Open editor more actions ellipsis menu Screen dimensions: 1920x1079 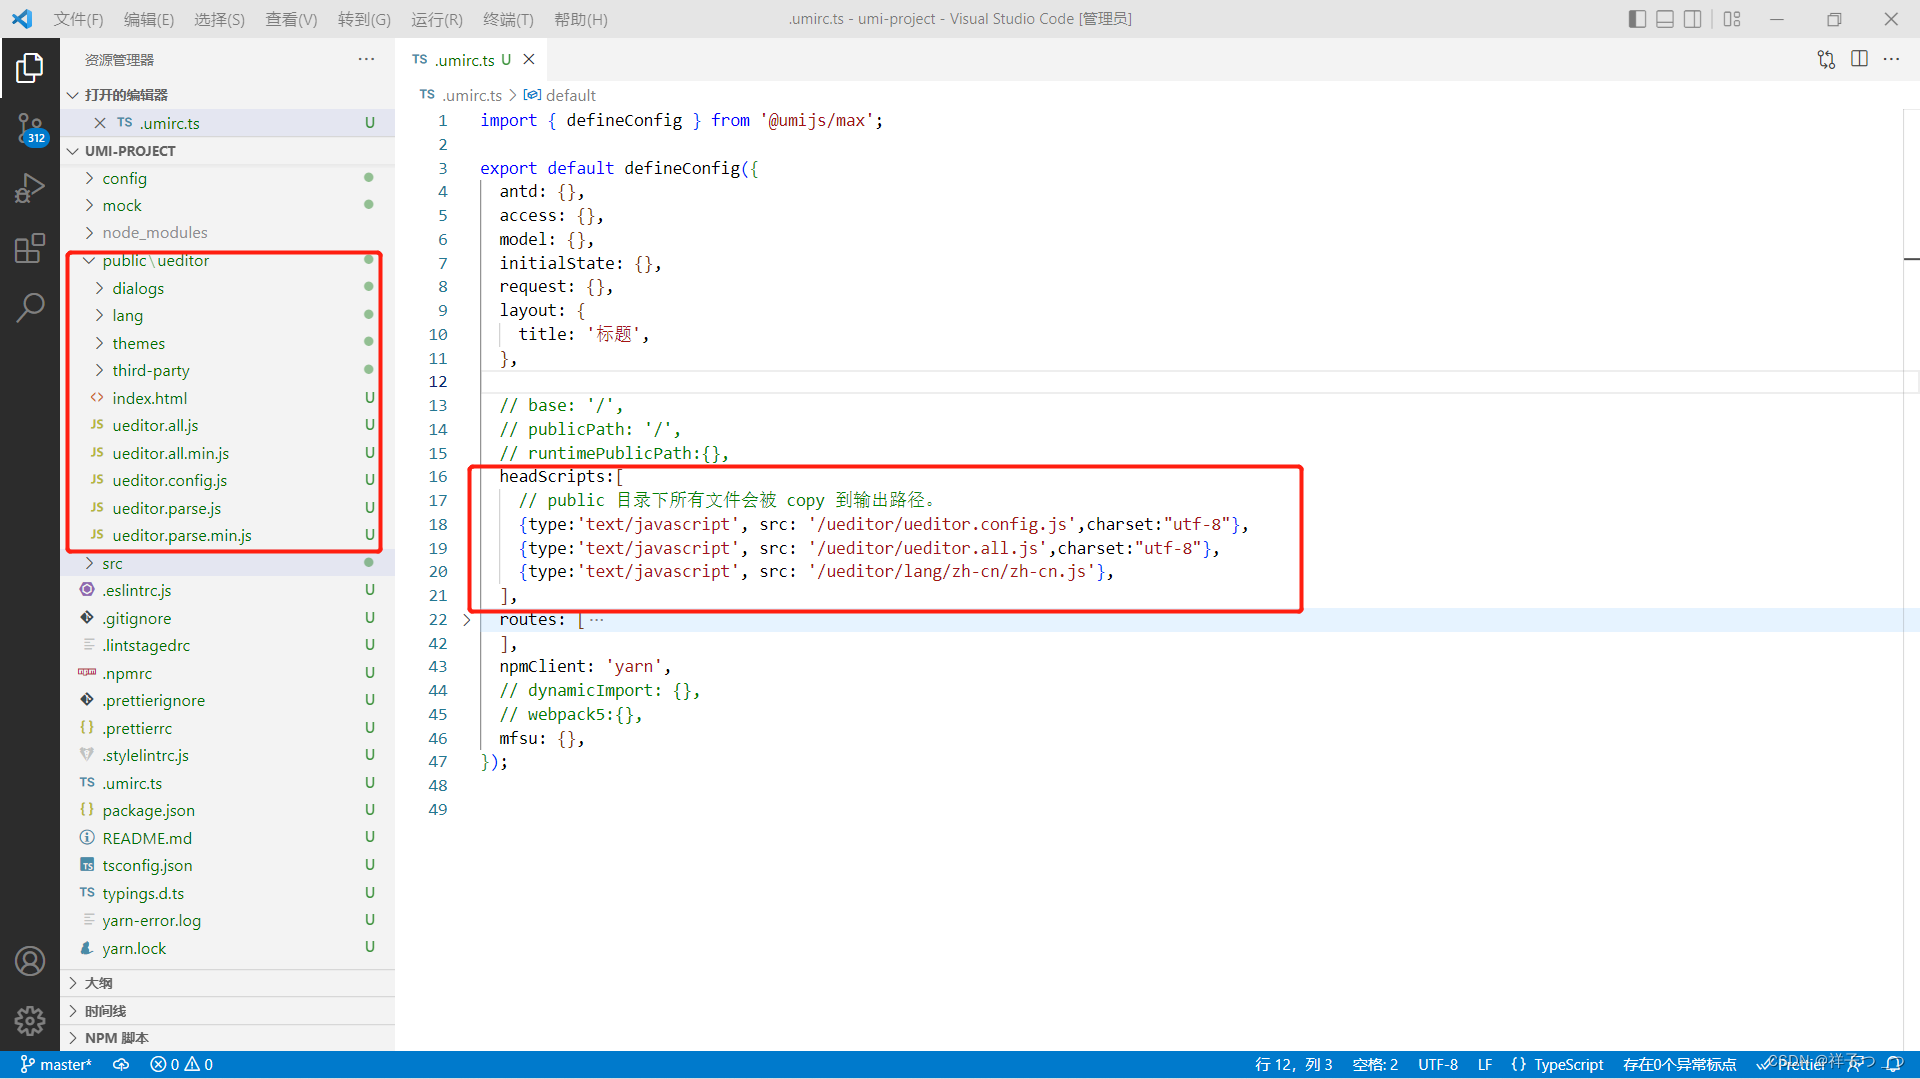tap(1891, 60)
